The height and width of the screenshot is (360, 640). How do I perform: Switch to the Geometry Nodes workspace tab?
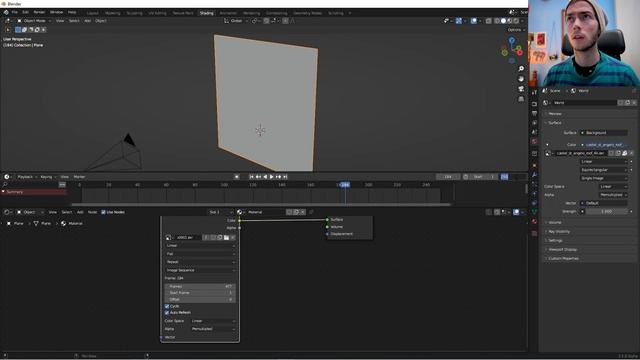pyautogui.click(x=307, y=13)
